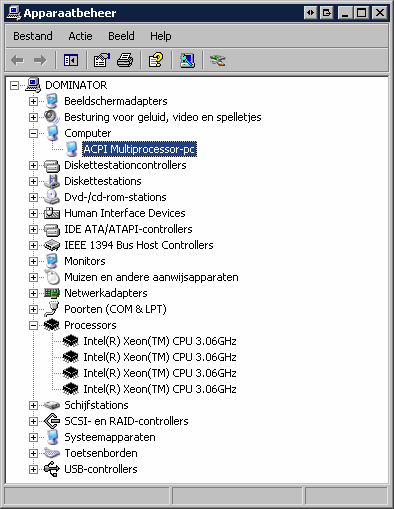The height and width of the screenshot is (509, 394).
Task: Select the last Intel Xeon CPU entry
Action: pos(160,389)
